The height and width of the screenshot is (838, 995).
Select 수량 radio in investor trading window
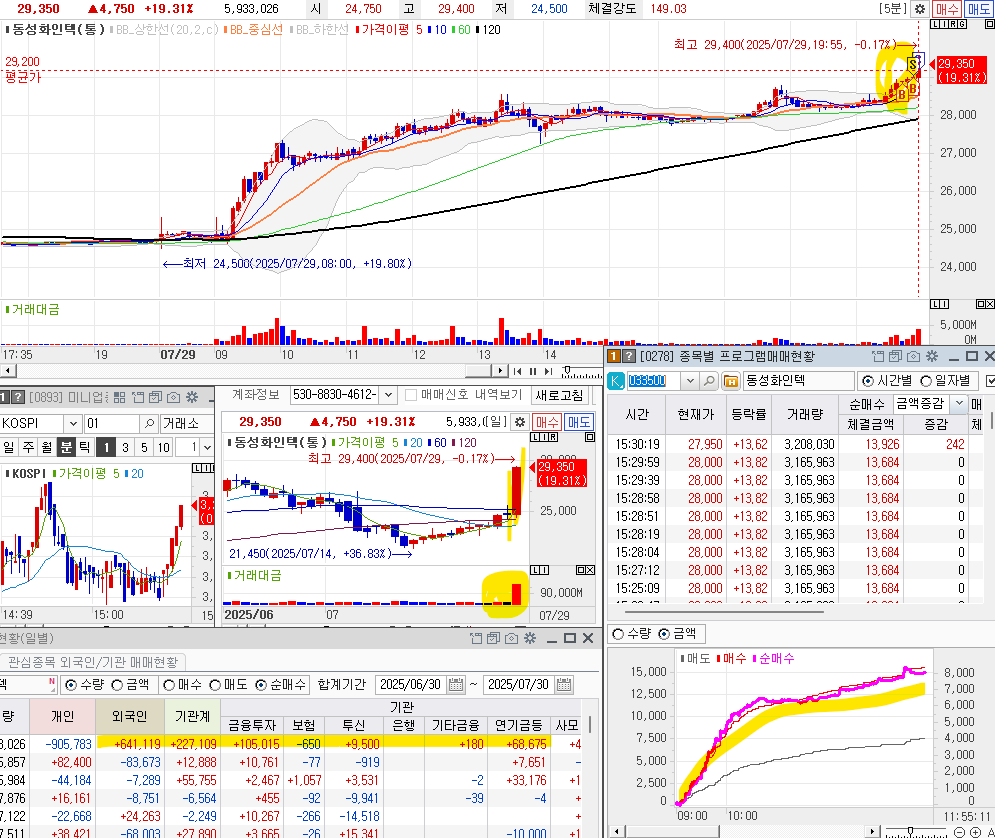71,685
